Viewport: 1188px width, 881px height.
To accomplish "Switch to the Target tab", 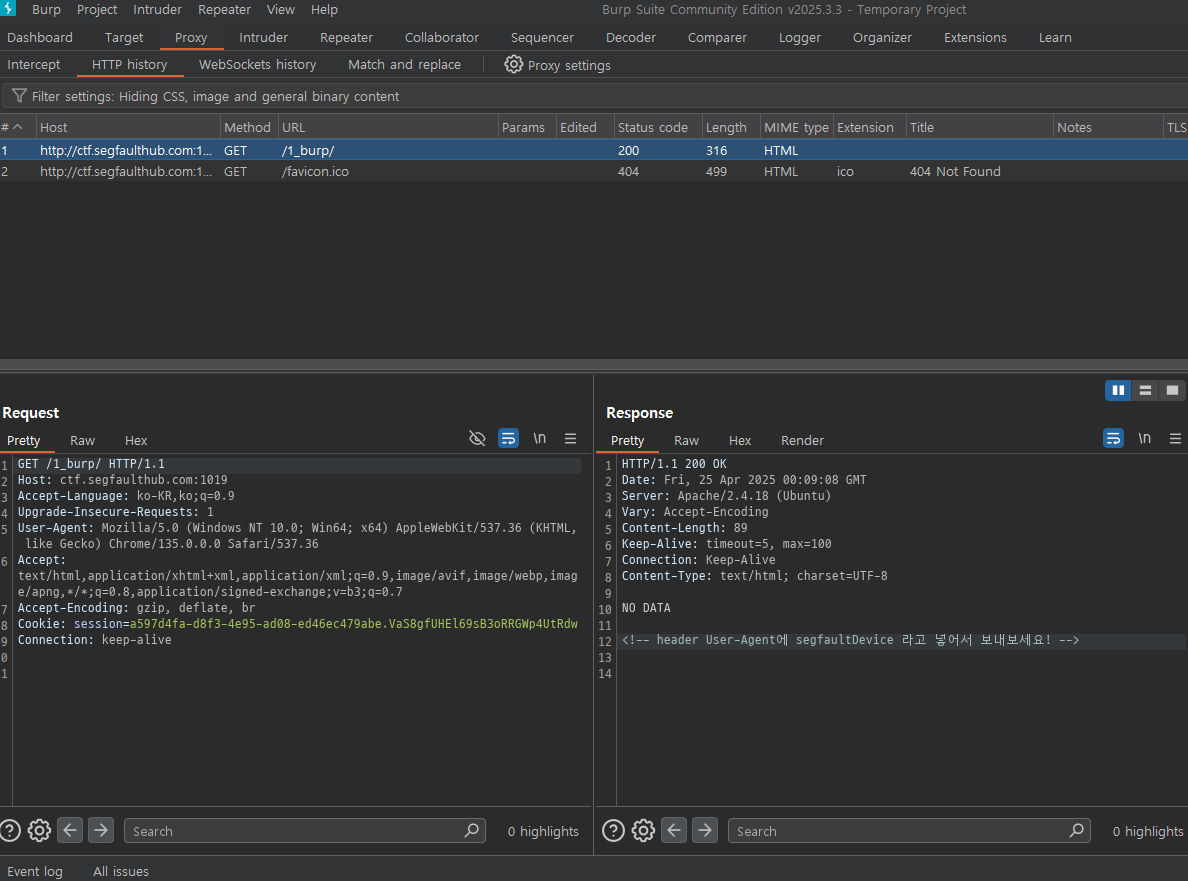I will [123, 37].
